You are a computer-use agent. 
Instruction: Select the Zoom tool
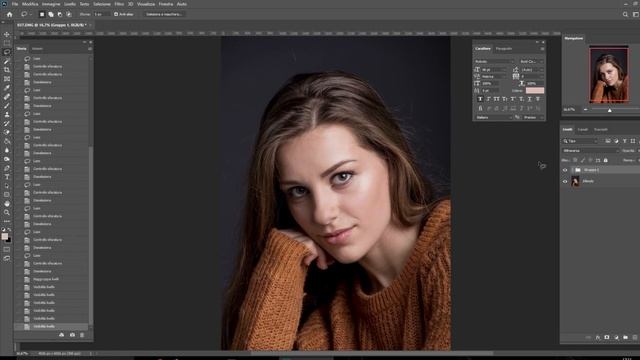click(x=7, y=213)
